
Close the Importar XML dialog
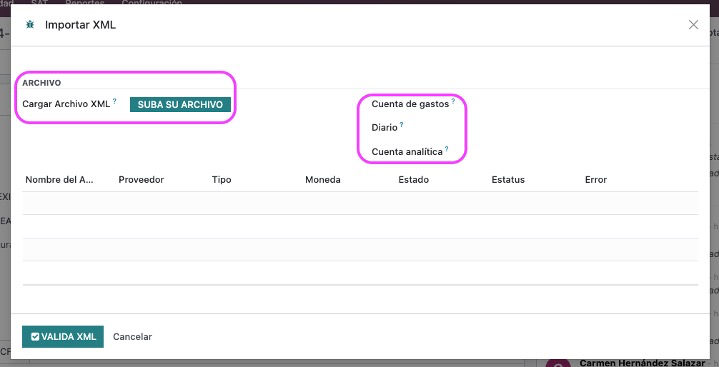click(693, 25)
